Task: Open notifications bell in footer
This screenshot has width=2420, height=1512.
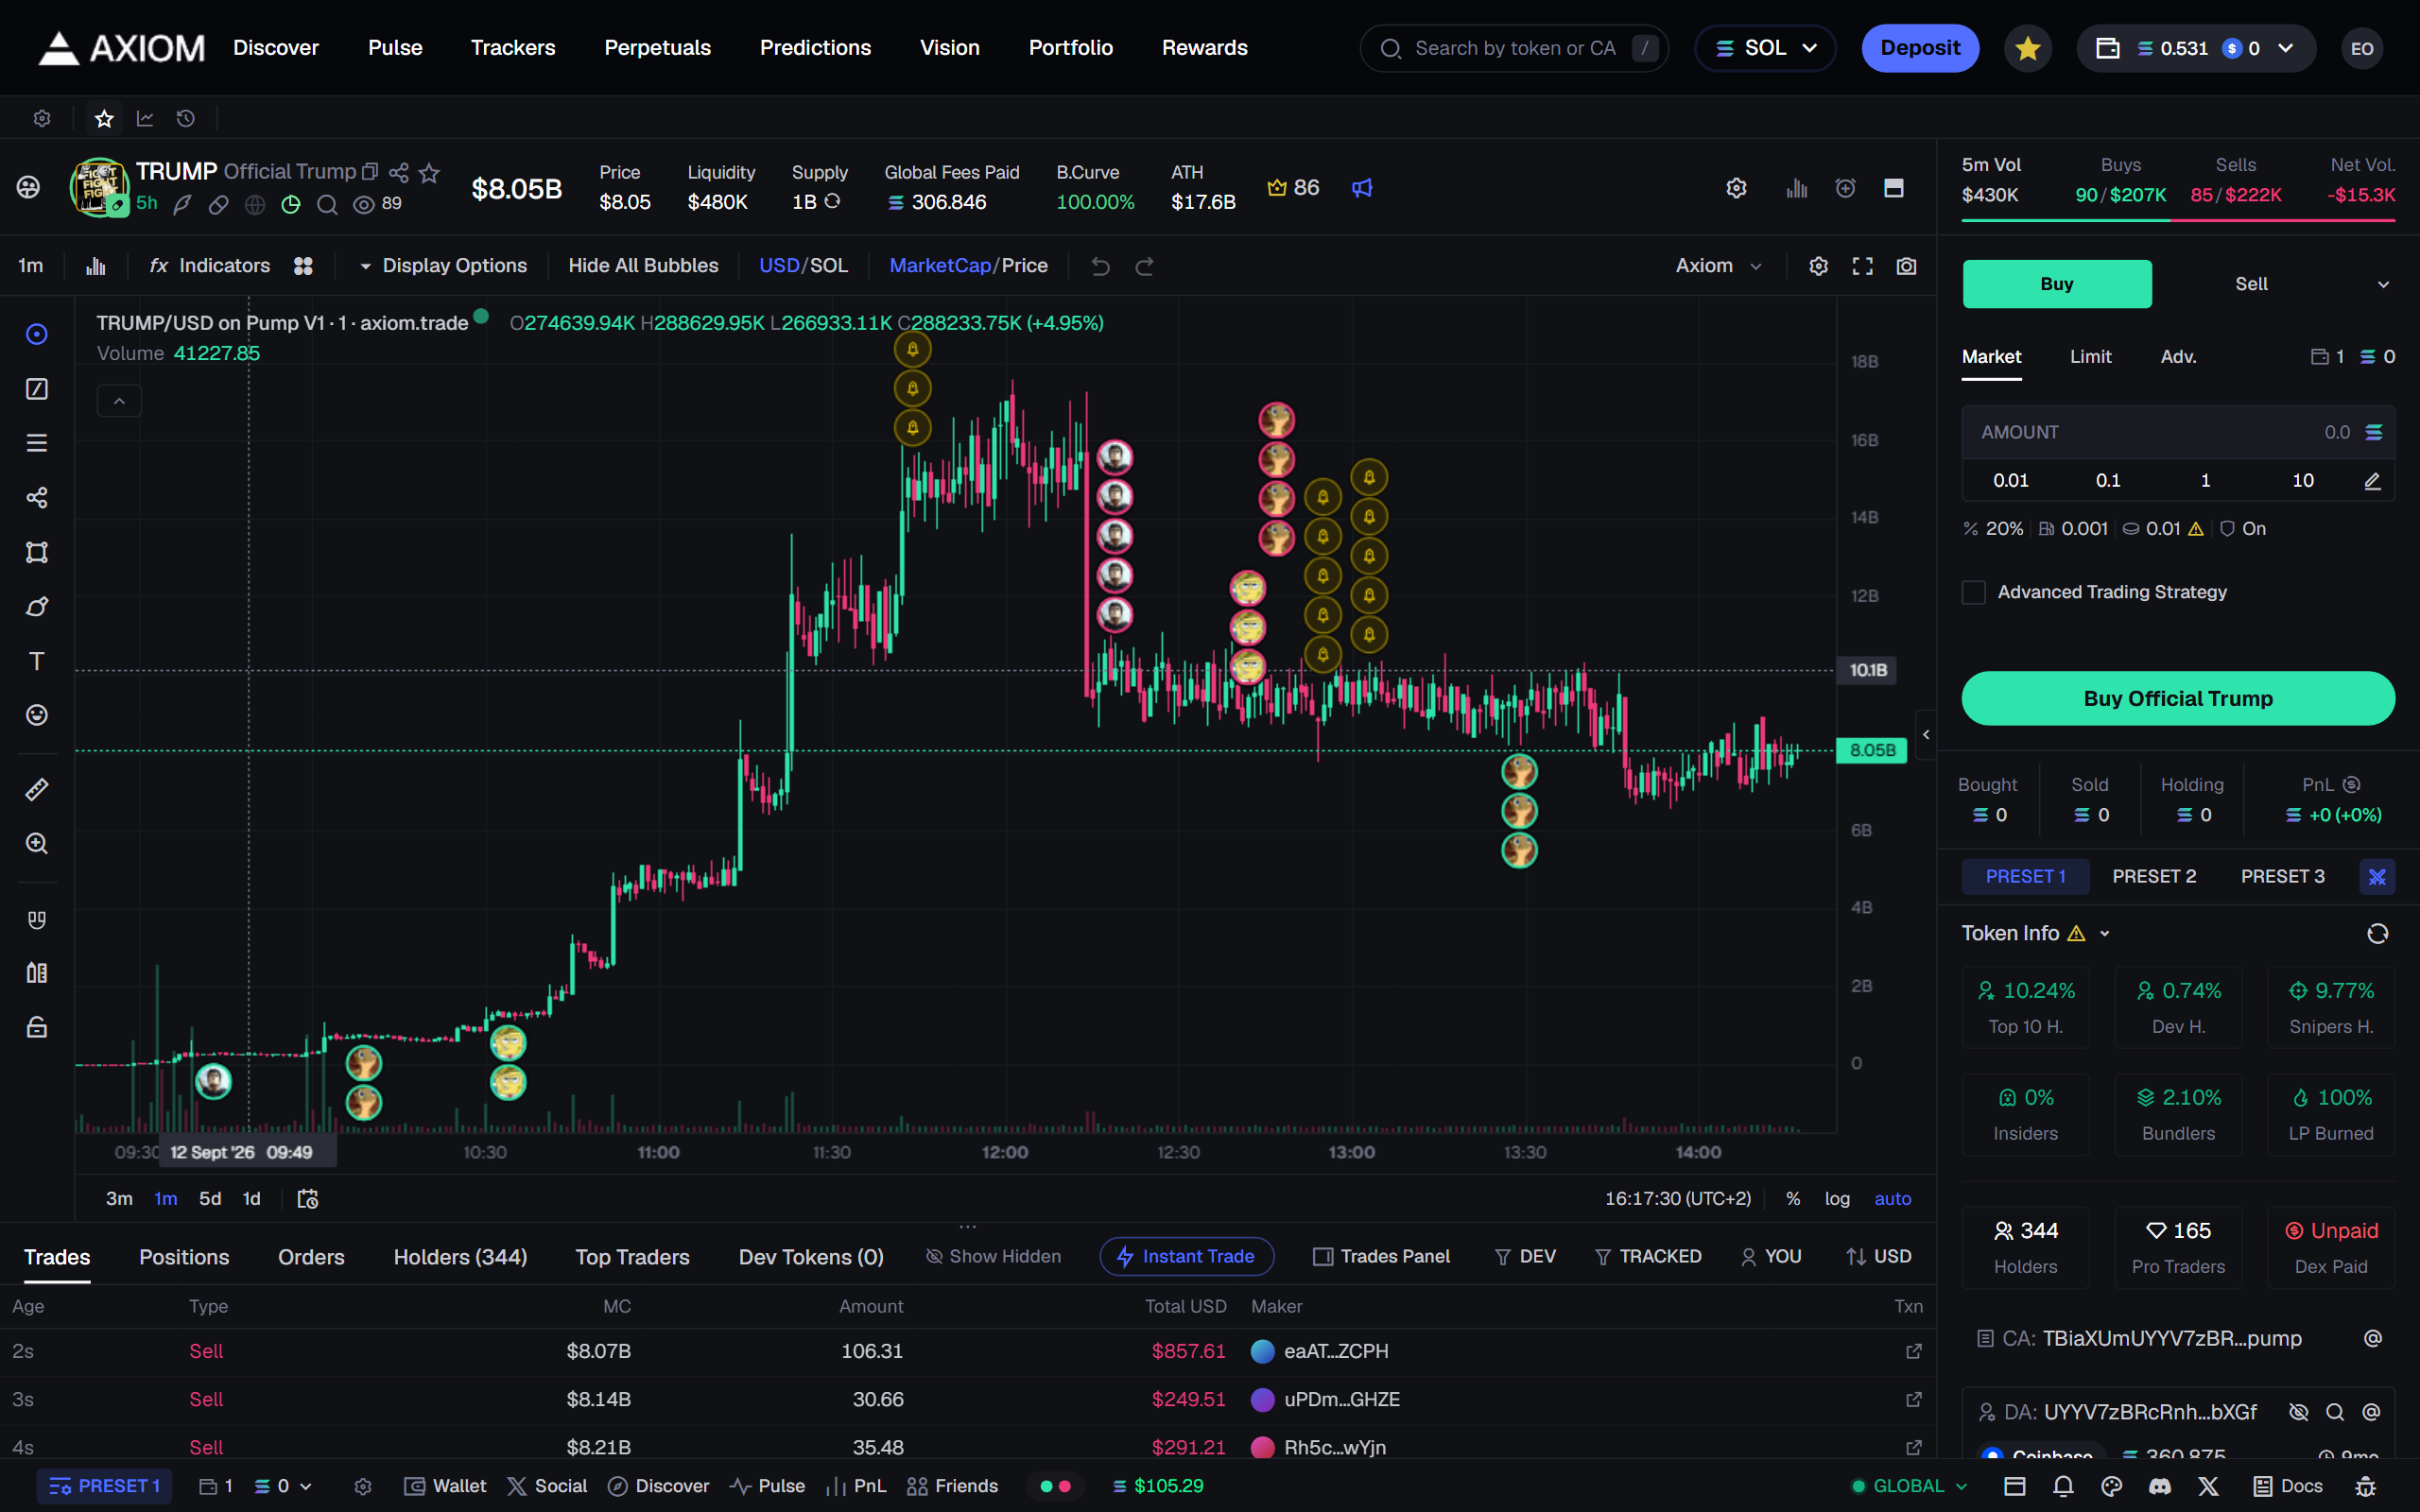Action: tap(2063, 1486)
